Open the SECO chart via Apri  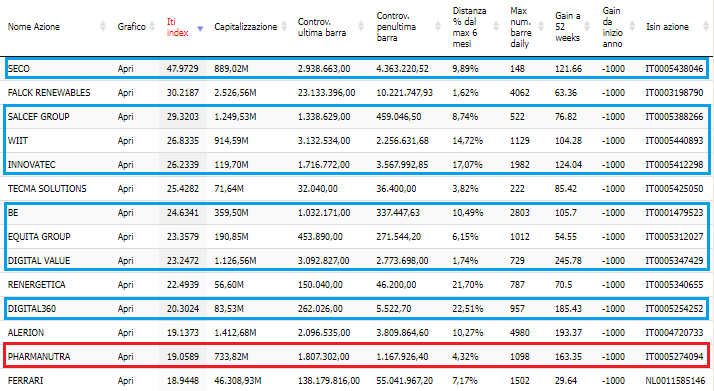(125, 69)
